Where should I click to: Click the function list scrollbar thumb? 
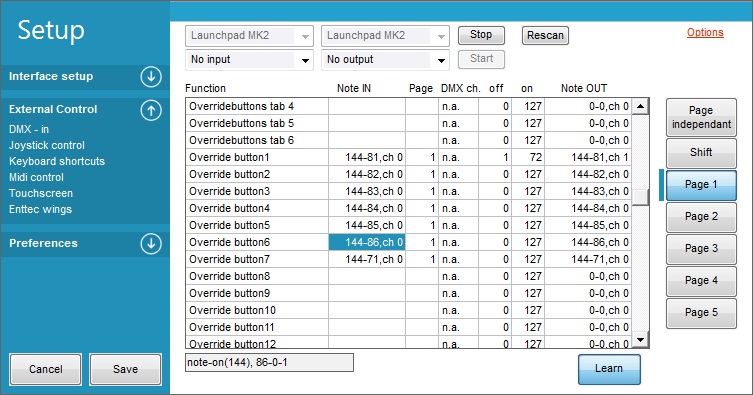(640, 197)
